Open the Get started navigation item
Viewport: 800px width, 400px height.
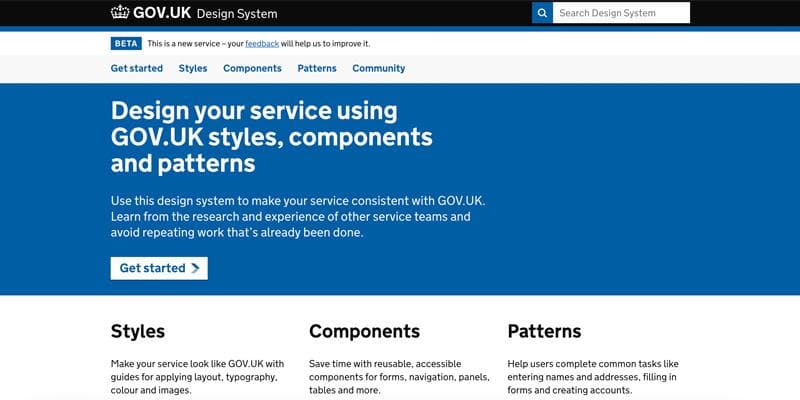(137, 68)
